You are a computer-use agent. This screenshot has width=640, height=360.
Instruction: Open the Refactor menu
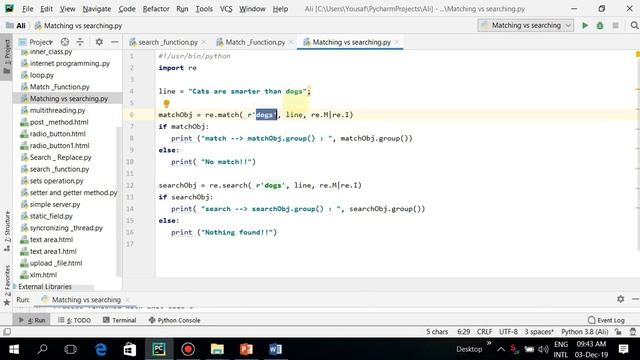click(x=156, y=9)
